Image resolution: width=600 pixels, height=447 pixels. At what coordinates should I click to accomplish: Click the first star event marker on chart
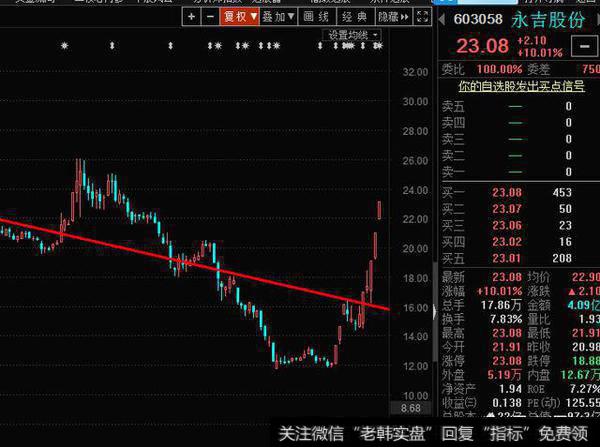pyautogui.click(x=64, y=47)
